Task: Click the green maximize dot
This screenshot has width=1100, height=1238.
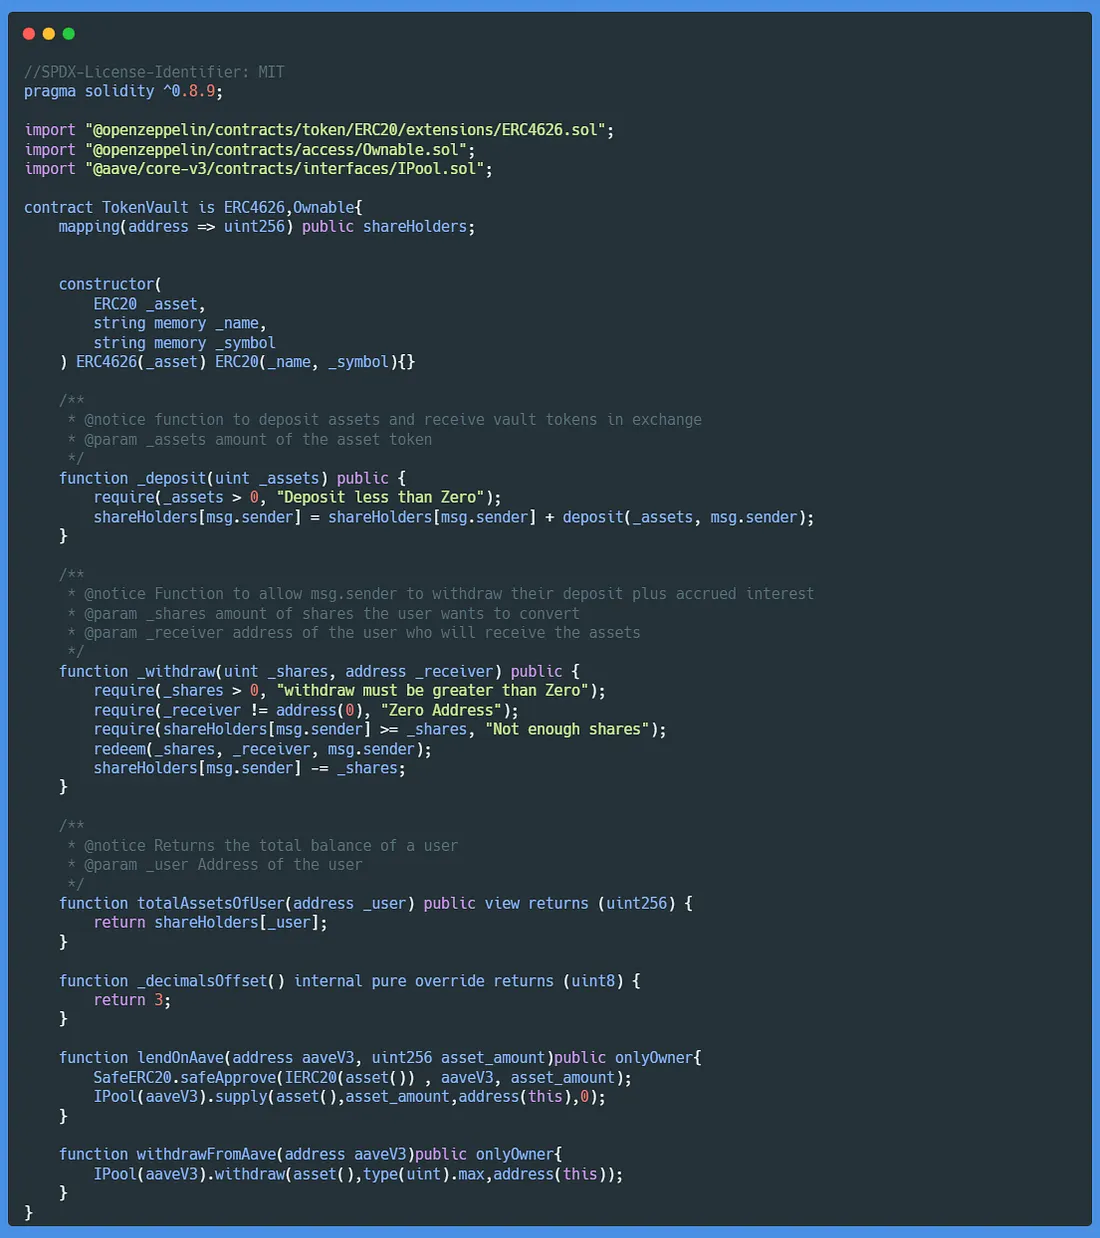Action: [69, 34]
